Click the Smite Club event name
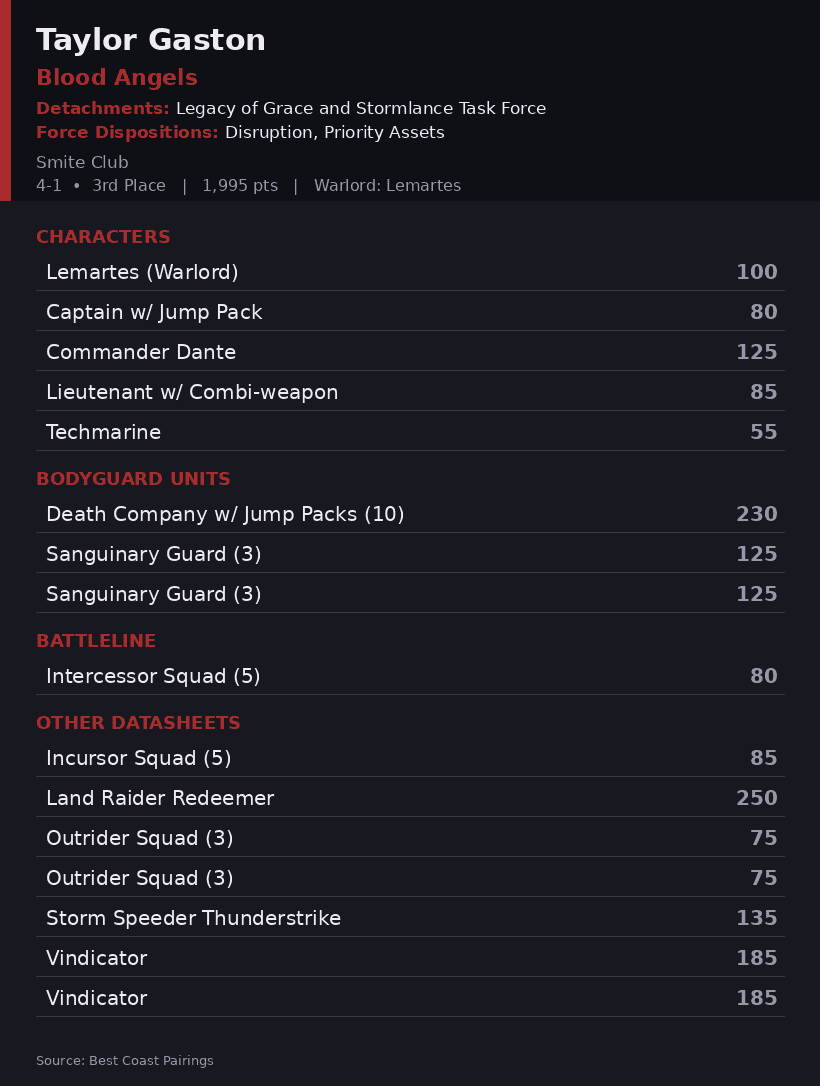The image size is (820, 1086). [x=82, y=162]
